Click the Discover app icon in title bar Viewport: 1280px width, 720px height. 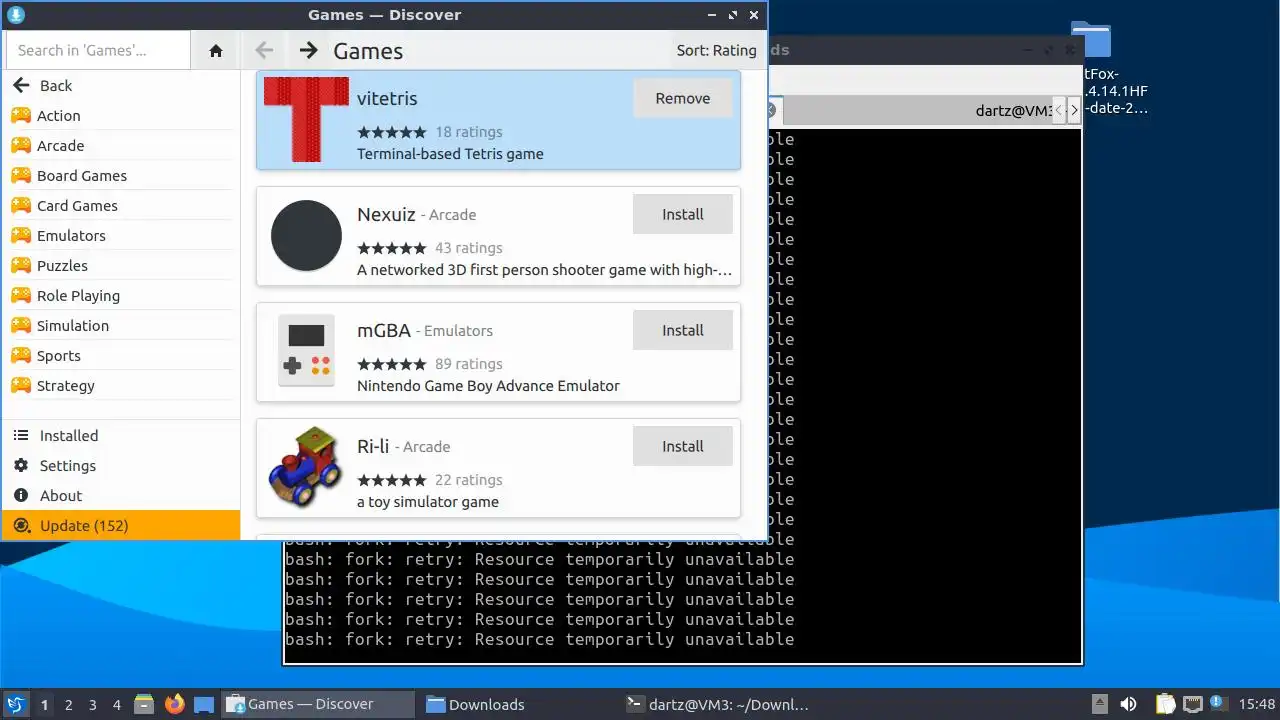pos(15,15)
